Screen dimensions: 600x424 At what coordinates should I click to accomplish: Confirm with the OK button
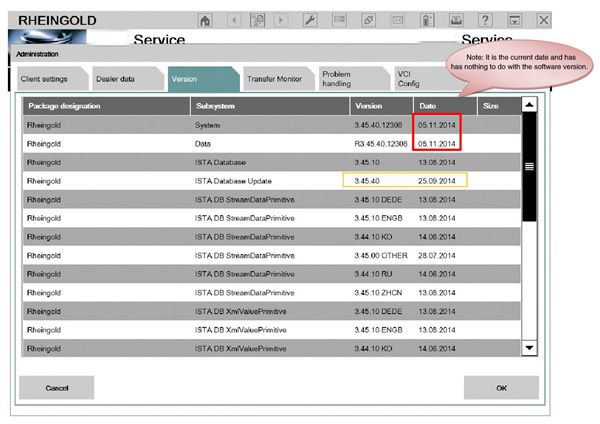[501, 387]
